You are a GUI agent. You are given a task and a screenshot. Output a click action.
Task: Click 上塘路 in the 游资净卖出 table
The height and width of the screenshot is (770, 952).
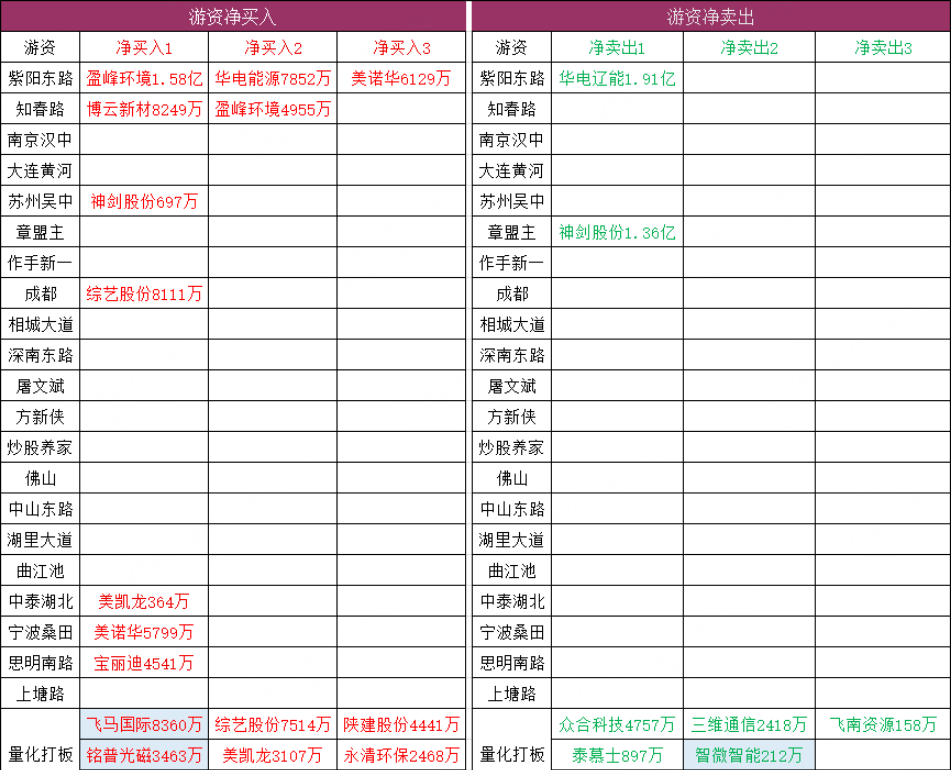tap(512, 694)
